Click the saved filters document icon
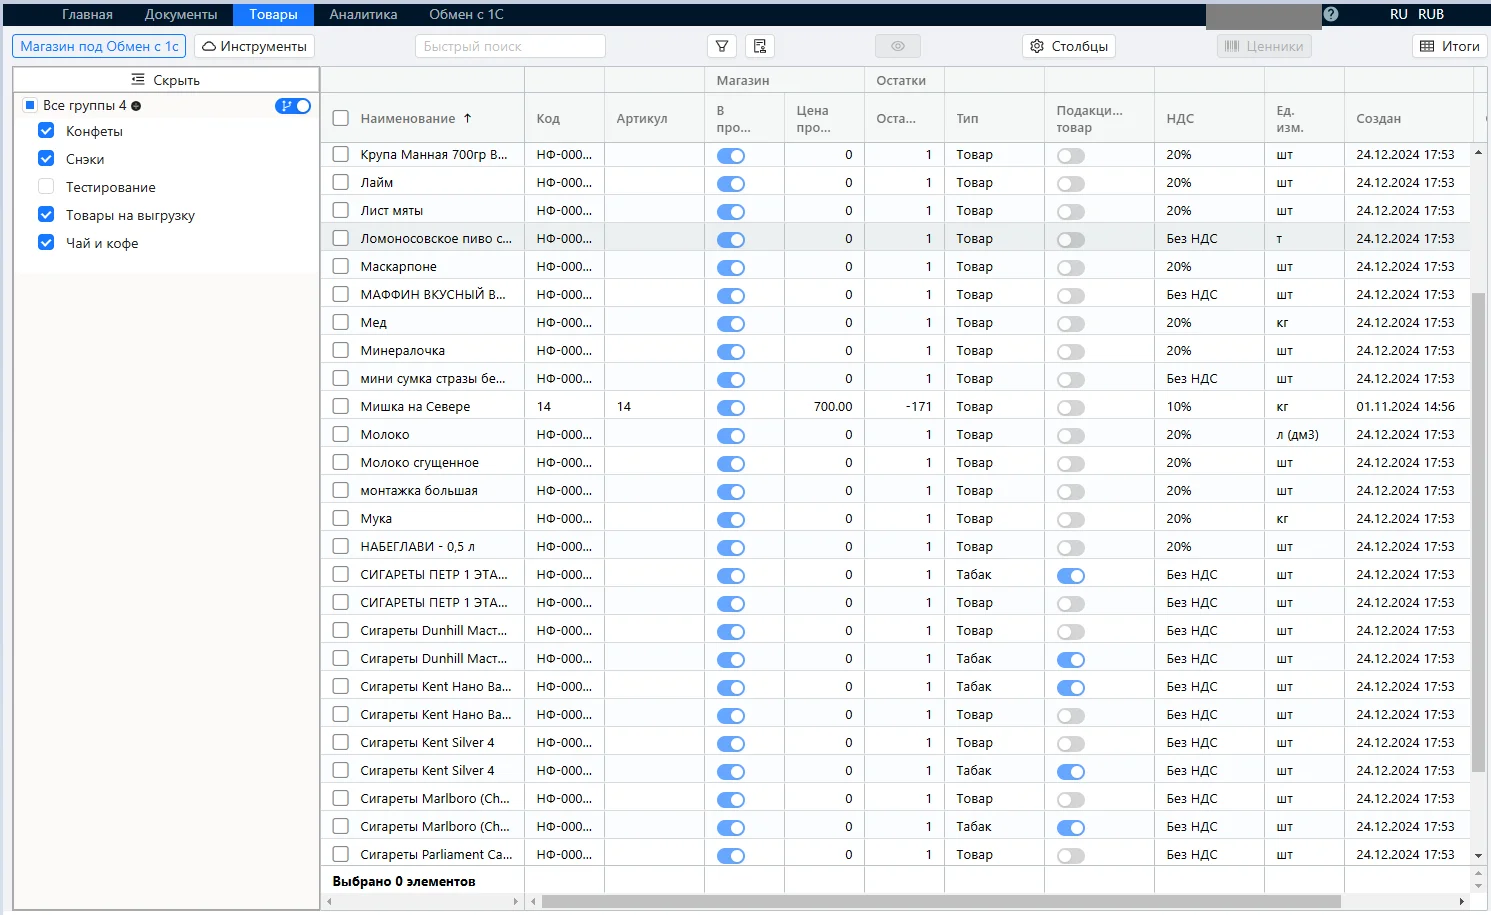Viewport: 1491px width, 915px height. (760, 46)
